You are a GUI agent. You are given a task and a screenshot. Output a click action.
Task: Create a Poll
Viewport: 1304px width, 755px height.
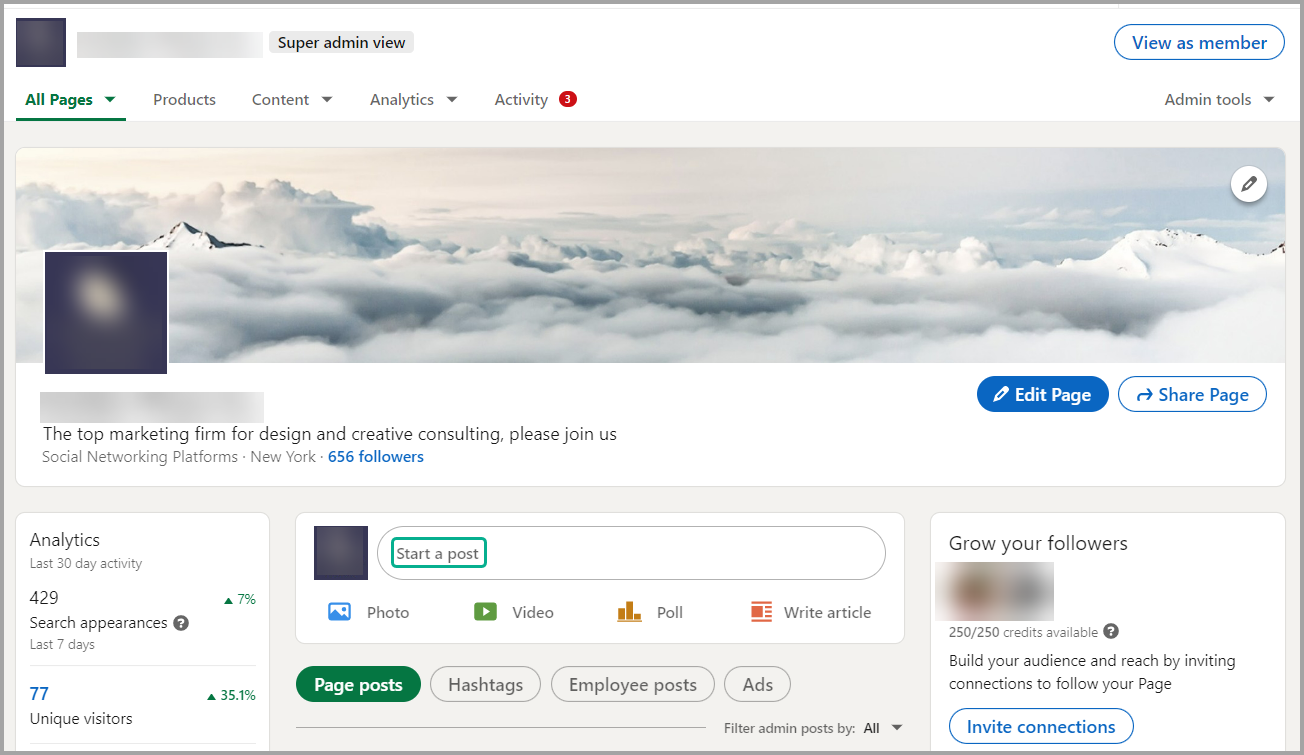[x=652, y=612]
